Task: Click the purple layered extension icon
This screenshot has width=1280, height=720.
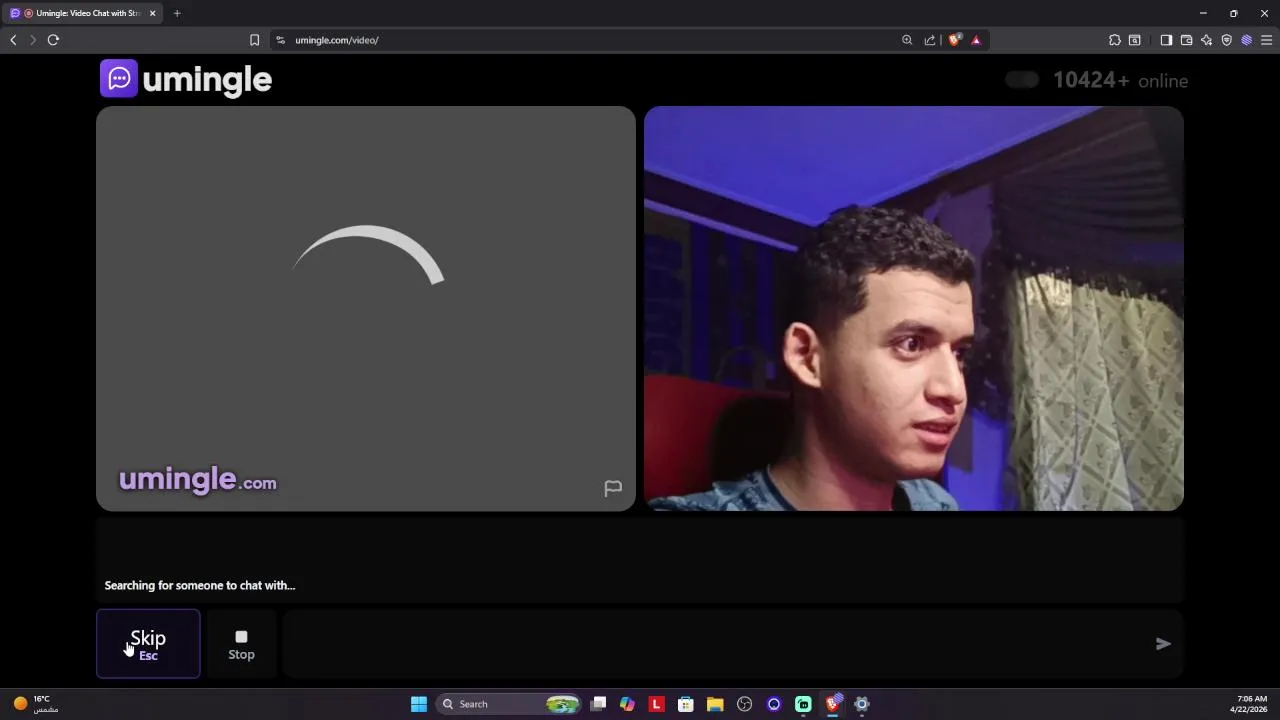Action: click(x=1246, y=40)
